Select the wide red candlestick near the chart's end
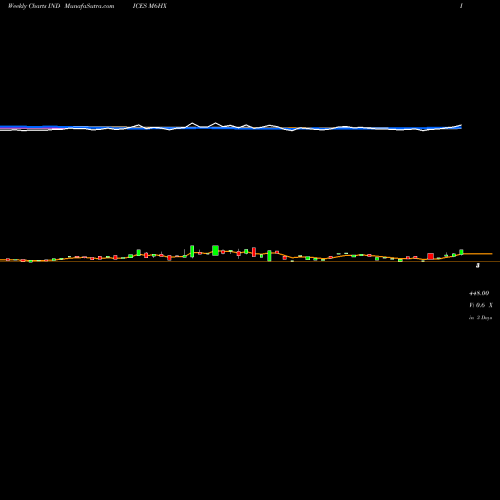Image resolution: width=500 pixels, height=500 pixels. pyautogui.click(x=430, y=256)
